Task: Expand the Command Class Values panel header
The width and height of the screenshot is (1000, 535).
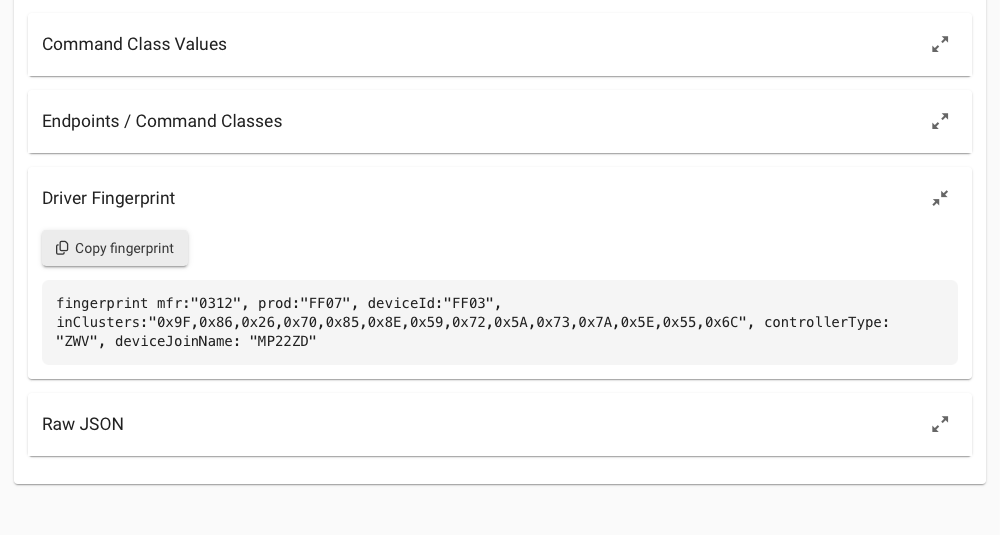Action: pyautogui.click(x=134, y=44)
